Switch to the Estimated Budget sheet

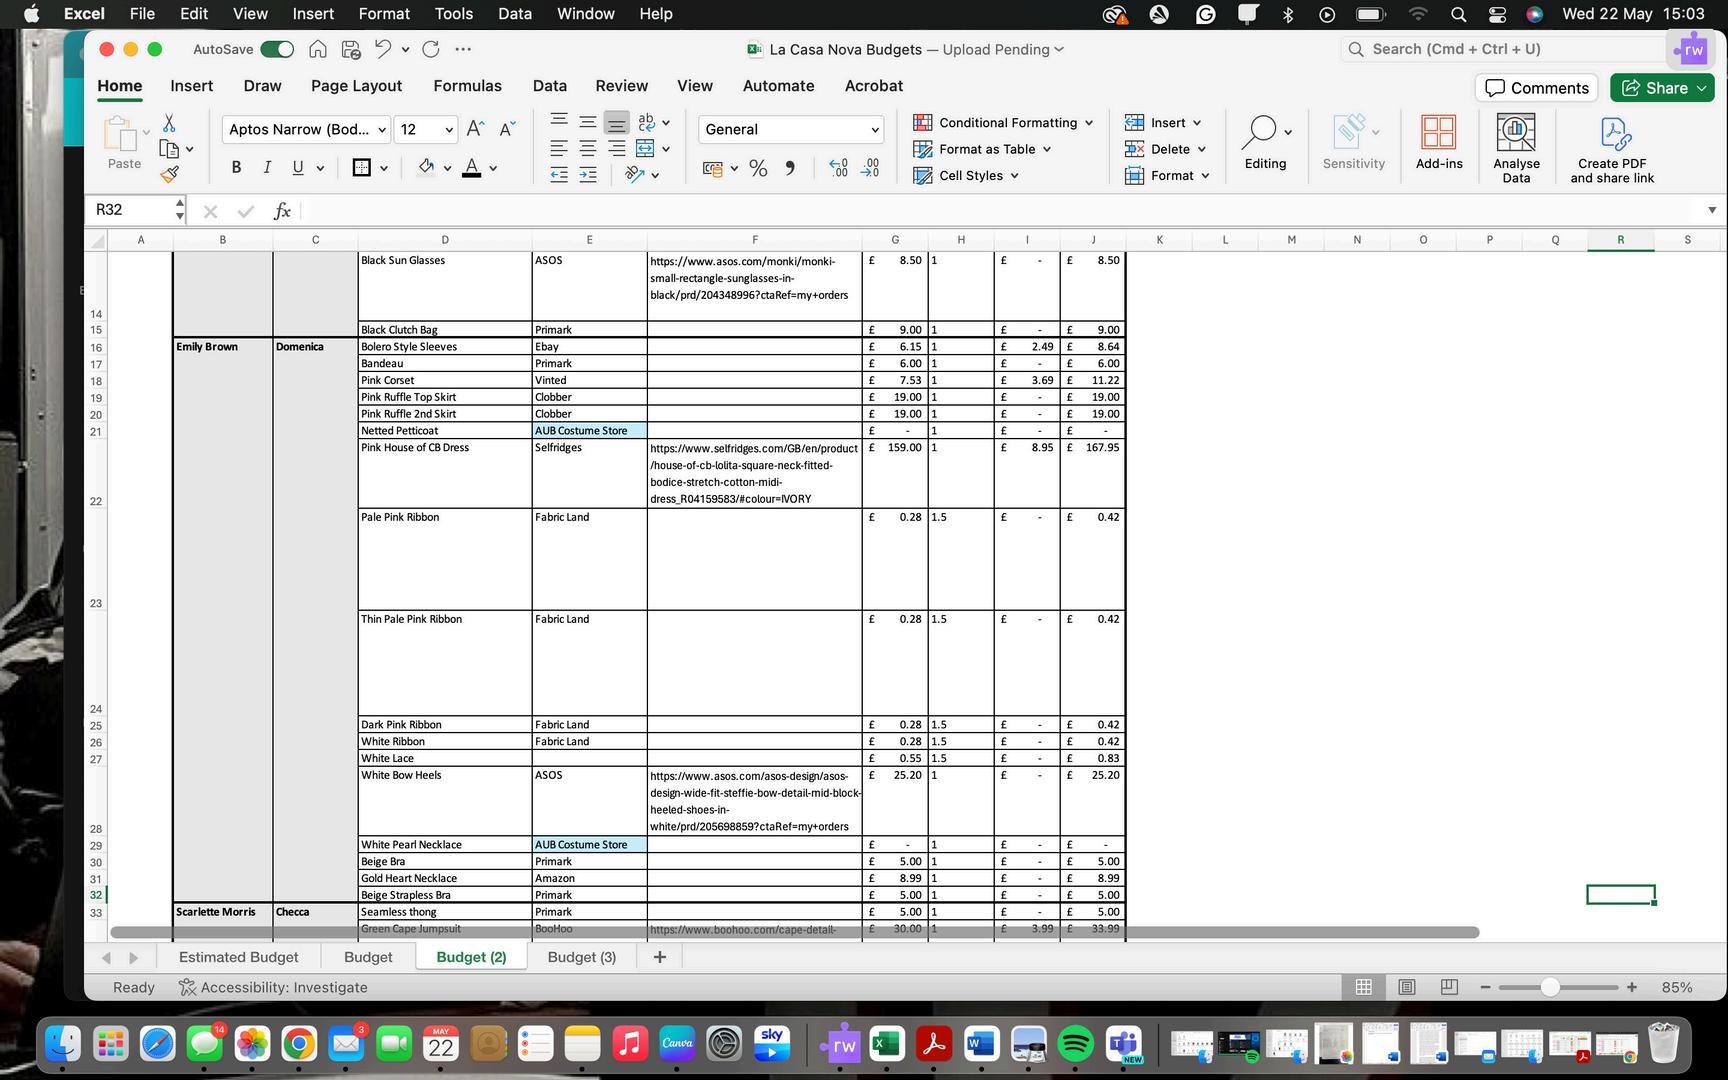238,957
